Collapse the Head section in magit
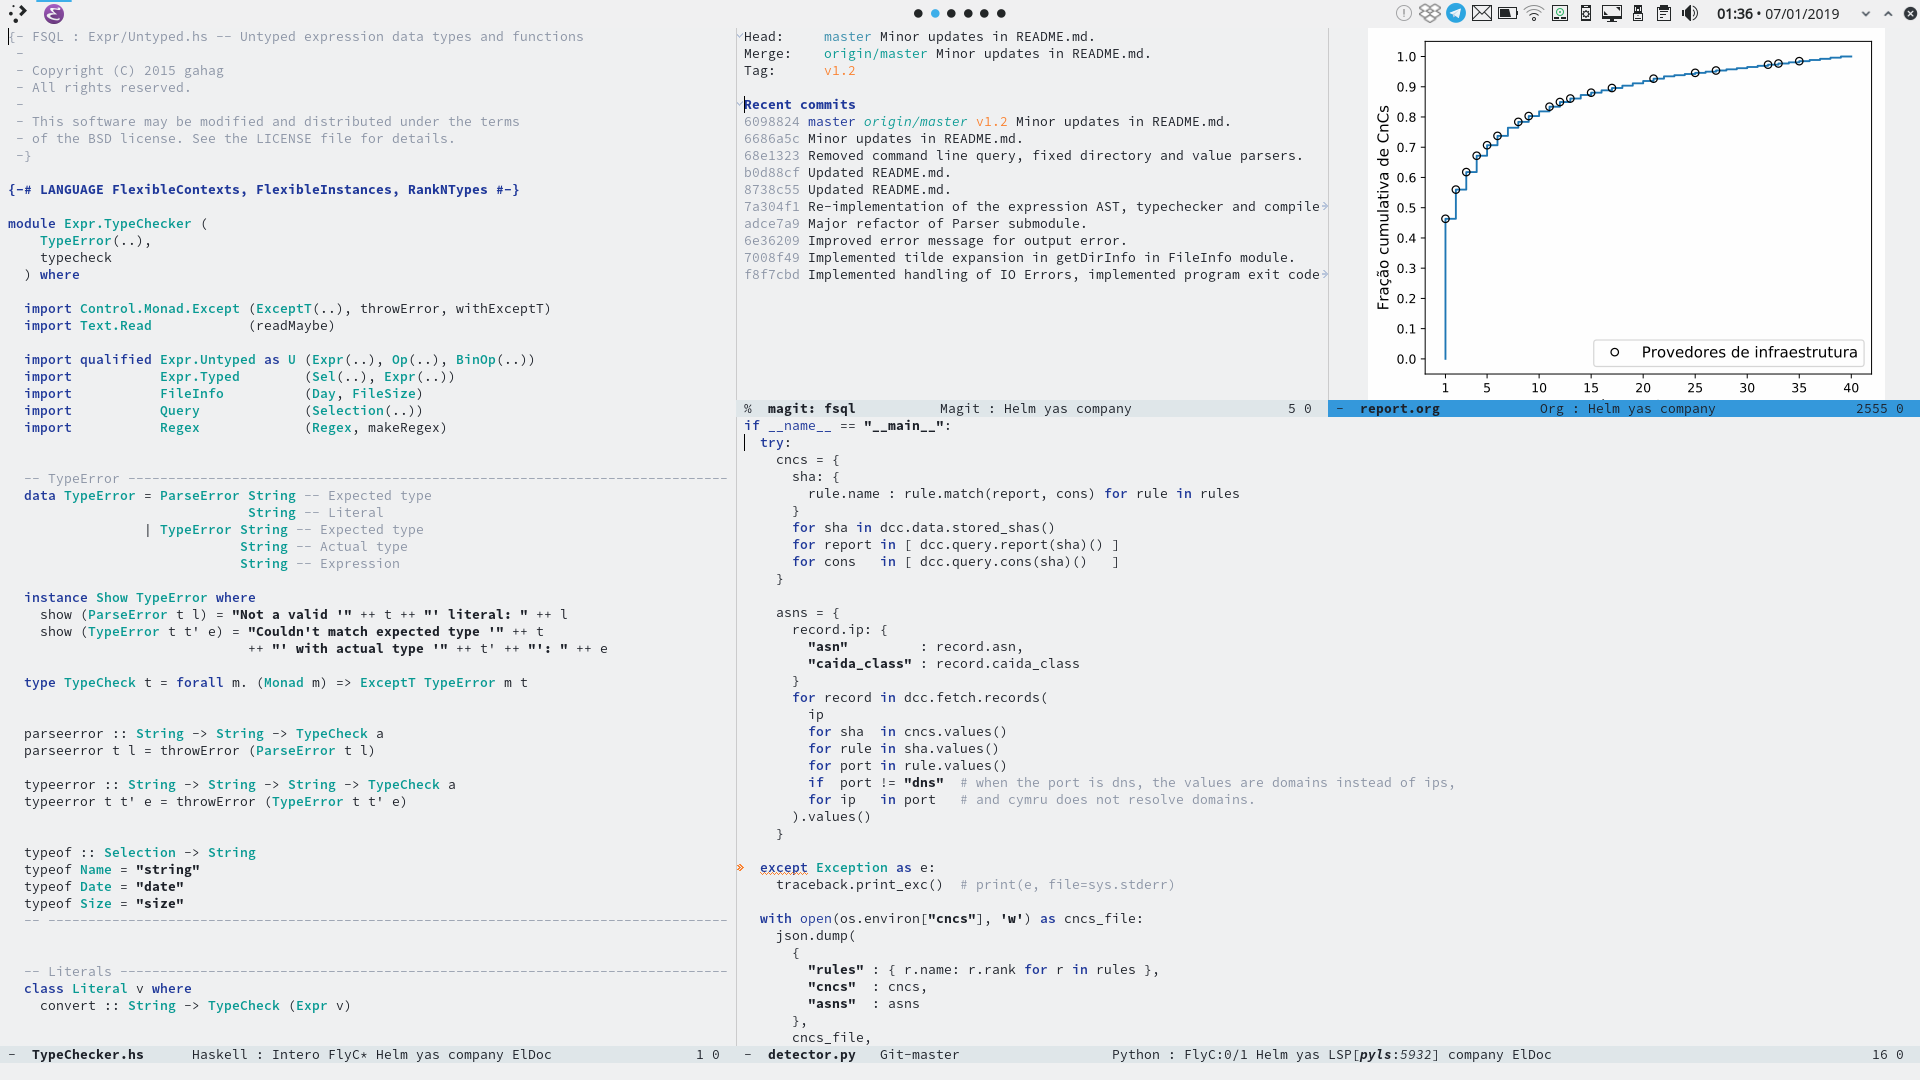 [x=763, y=36]
